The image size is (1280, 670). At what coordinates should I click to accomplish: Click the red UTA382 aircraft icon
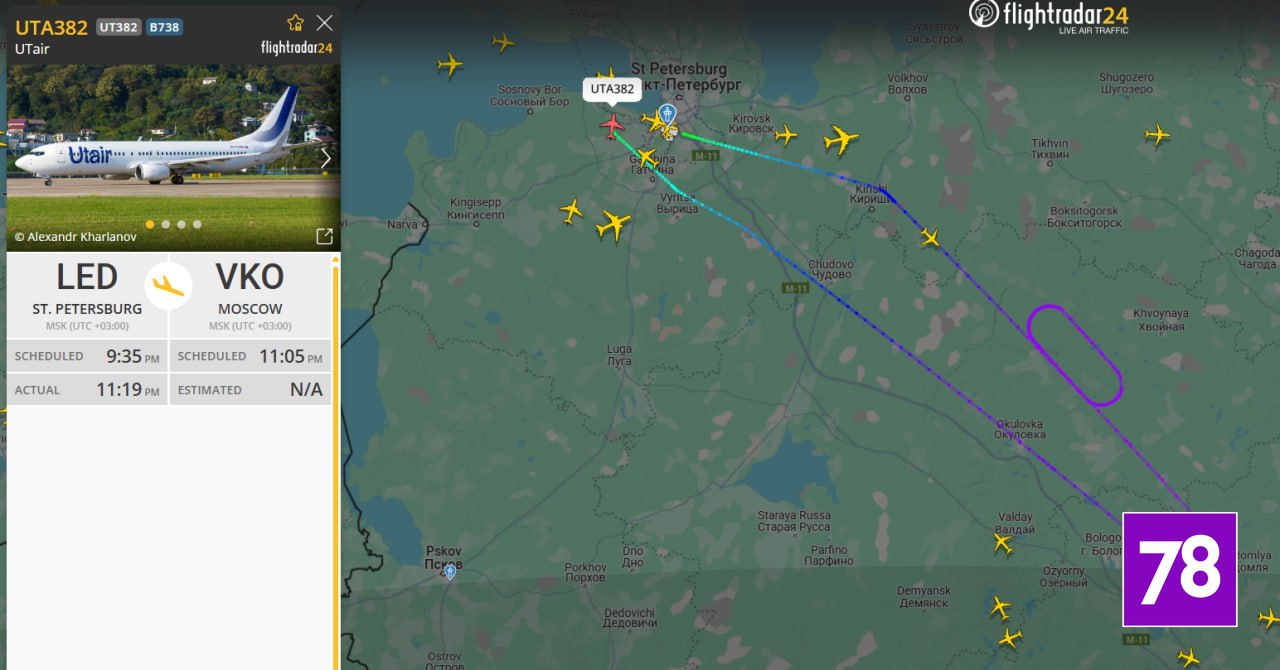611,125
